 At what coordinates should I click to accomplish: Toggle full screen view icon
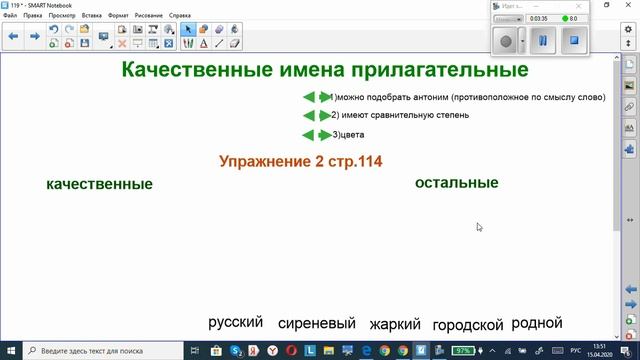pos(169,43)
